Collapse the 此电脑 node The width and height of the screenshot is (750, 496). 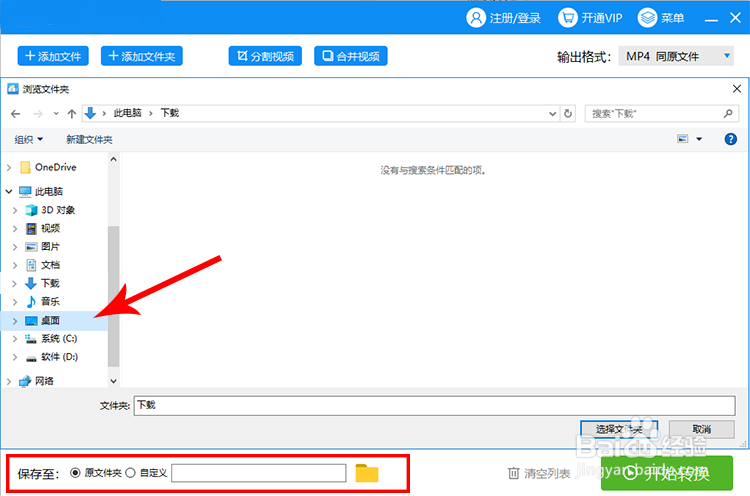coord(9,191)
